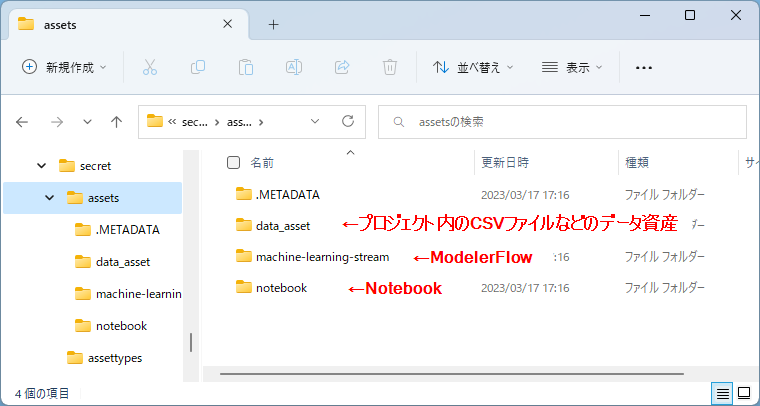Click the horizontal scrollbar in file list

pyautogui.click(x=451, y=374)
